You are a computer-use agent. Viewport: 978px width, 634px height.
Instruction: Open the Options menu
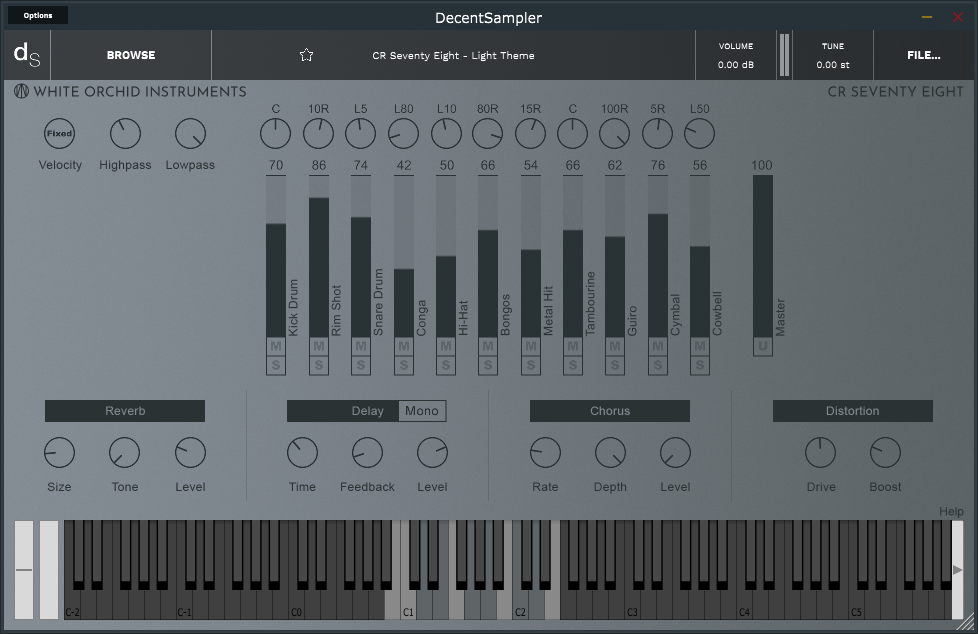(x=38, y=16)
